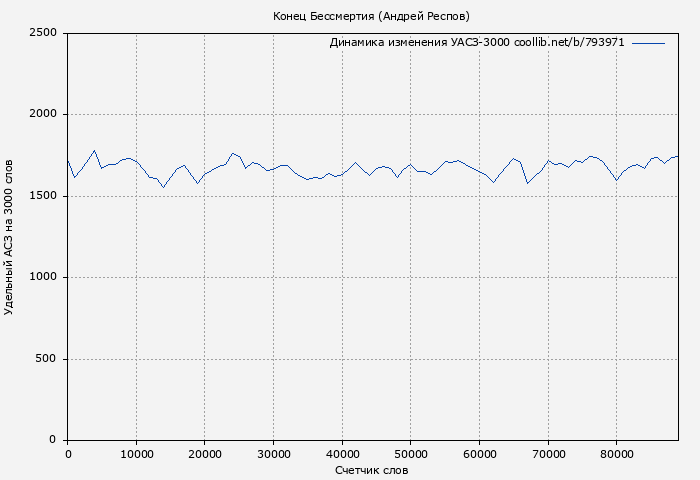The width and height of the screenshot is (700, 480).
Task: Open the coollib.net/b/793971 link in legend
Action: [x=569, y=43]
